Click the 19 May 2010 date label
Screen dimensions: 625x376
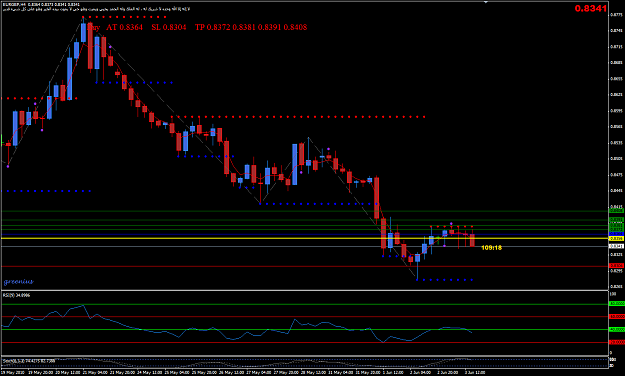[x=12, y=372]
